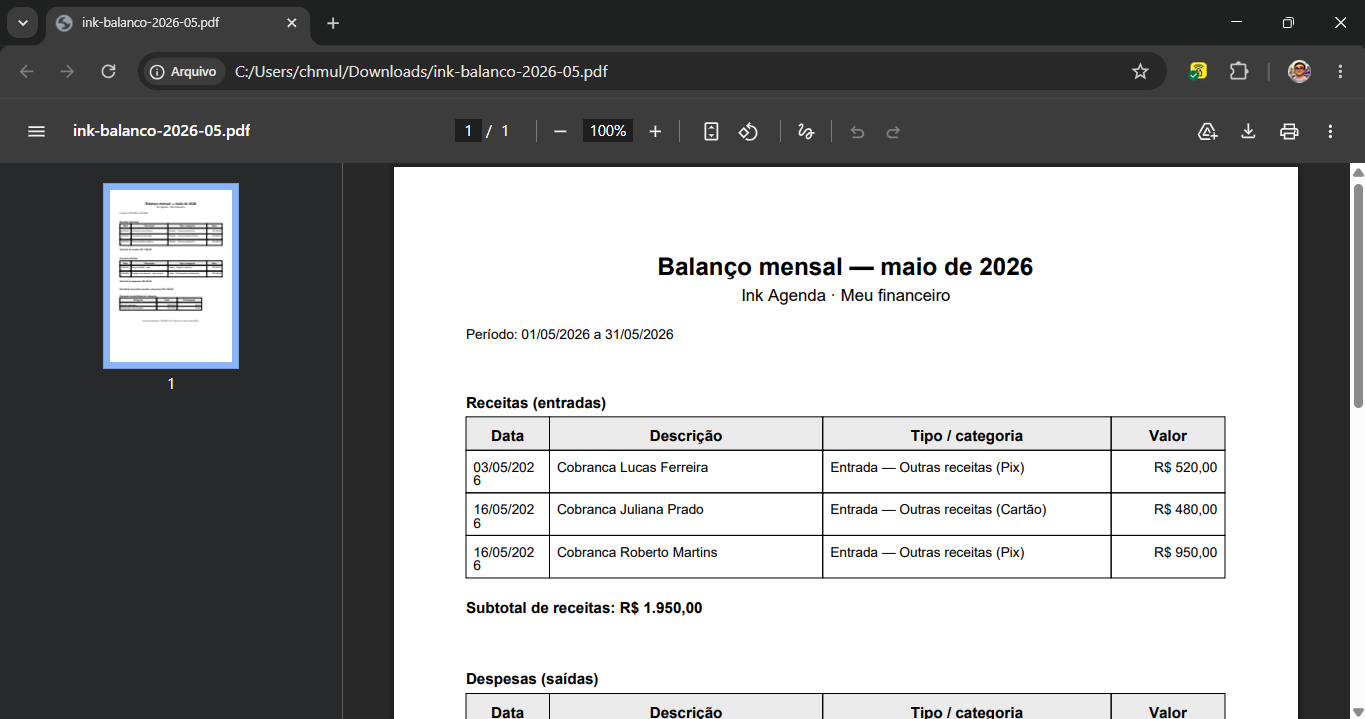Viewport: 1365px width, 719px height.
Task: Click the scrollbar up arrow
Action: [1358, 172]
